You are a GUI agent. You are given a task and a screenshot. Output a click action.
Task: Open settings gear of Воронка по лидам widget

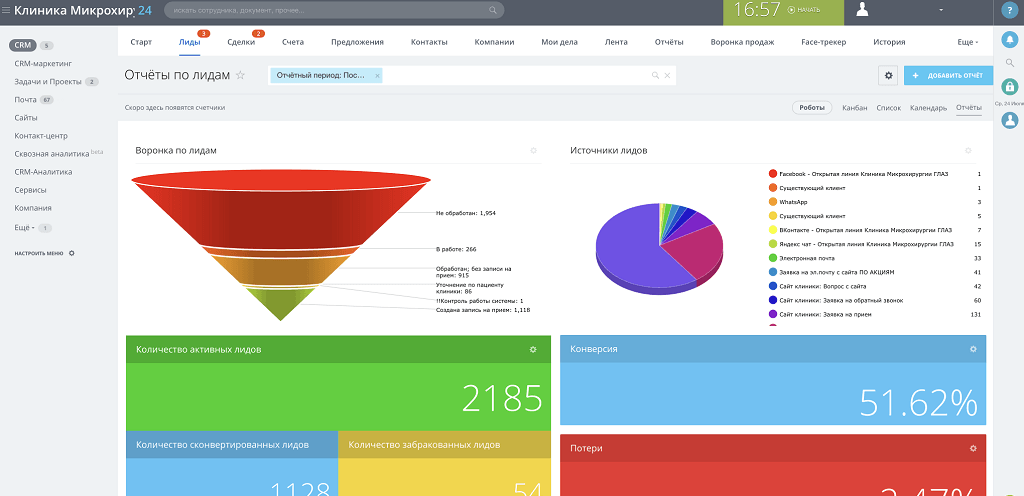pos(534,151)
